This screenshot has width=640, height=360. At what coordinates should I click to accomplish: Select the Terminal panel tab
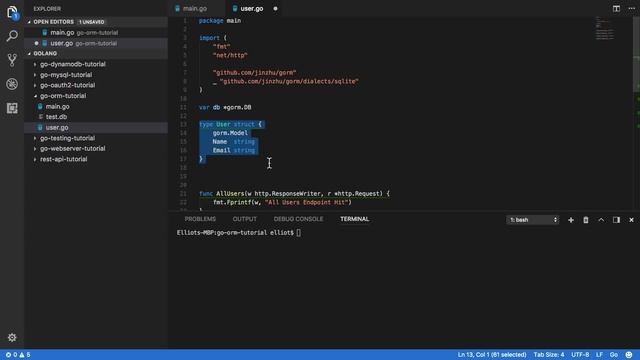click(x=355, y=219)
